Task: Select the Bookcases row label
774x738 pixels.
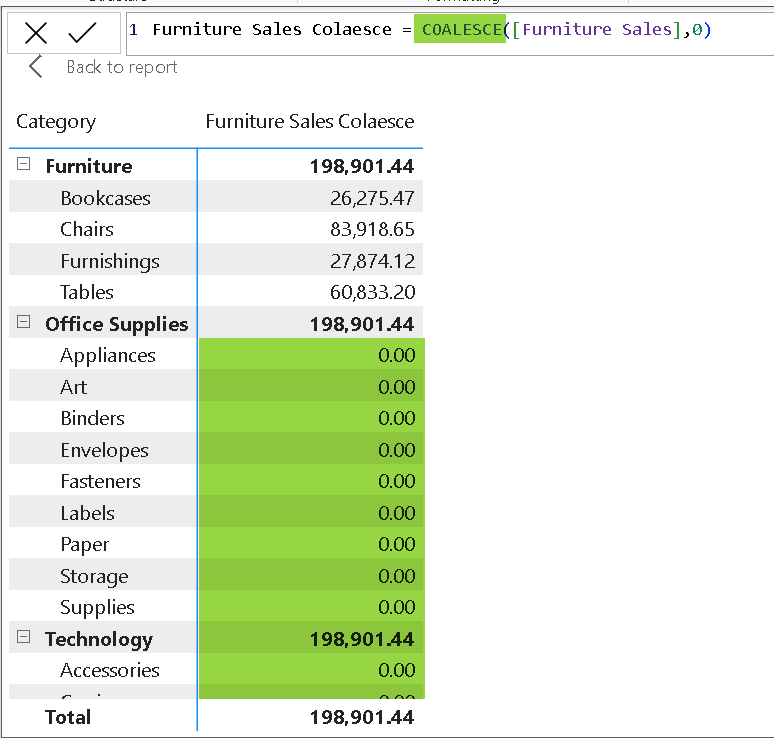Action: (x=105, y=198)
